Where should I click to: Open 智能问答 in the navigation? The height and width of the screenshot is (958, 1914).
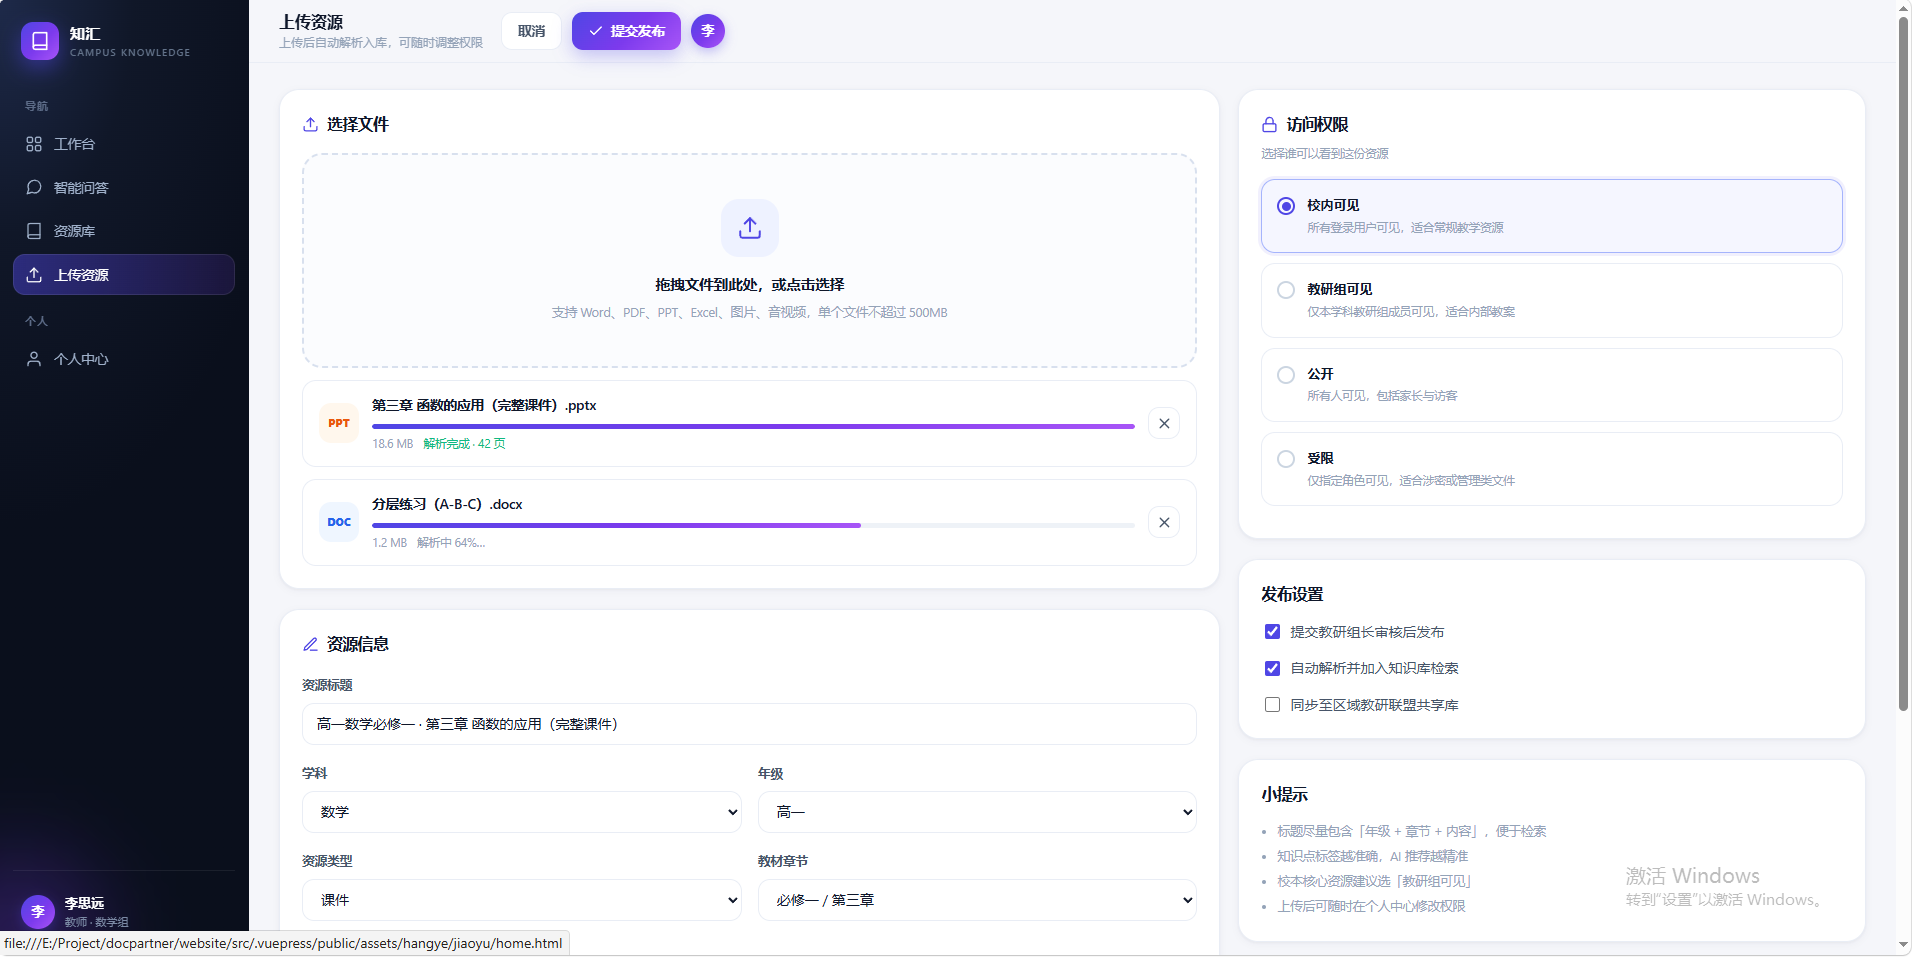click(x=124, y=187)
